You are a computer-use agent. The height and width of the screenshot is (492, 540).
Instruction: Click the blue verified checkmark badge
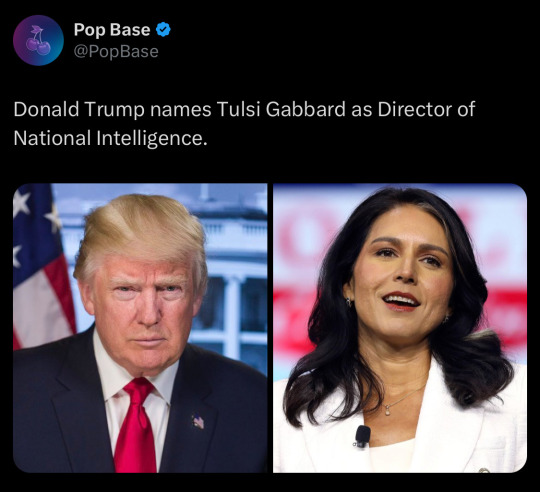[x=163, y=30]
